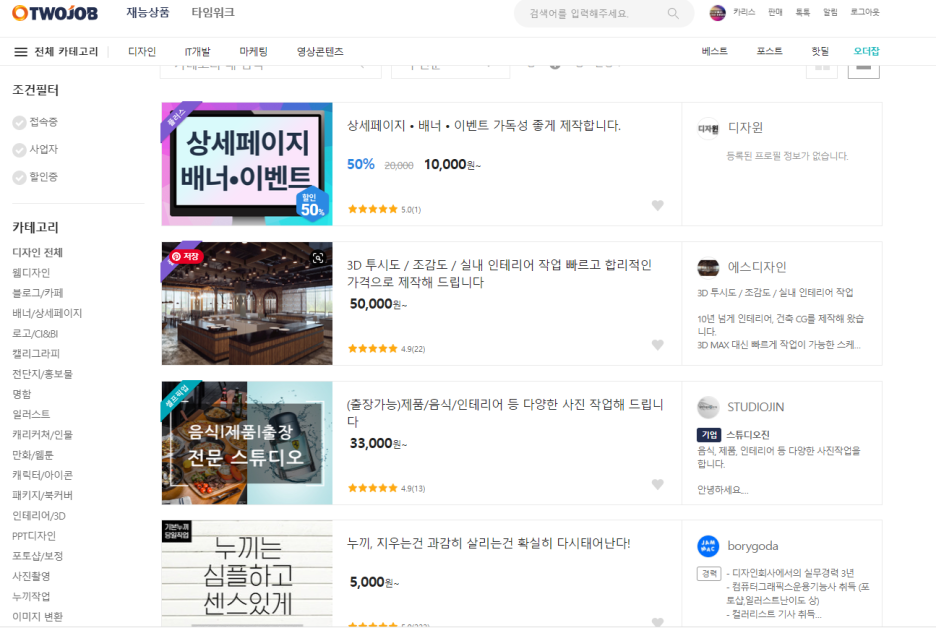Select 배너/상세페이지 category
The height and width of the screenshot is (628, 936).
coord(47,313)
